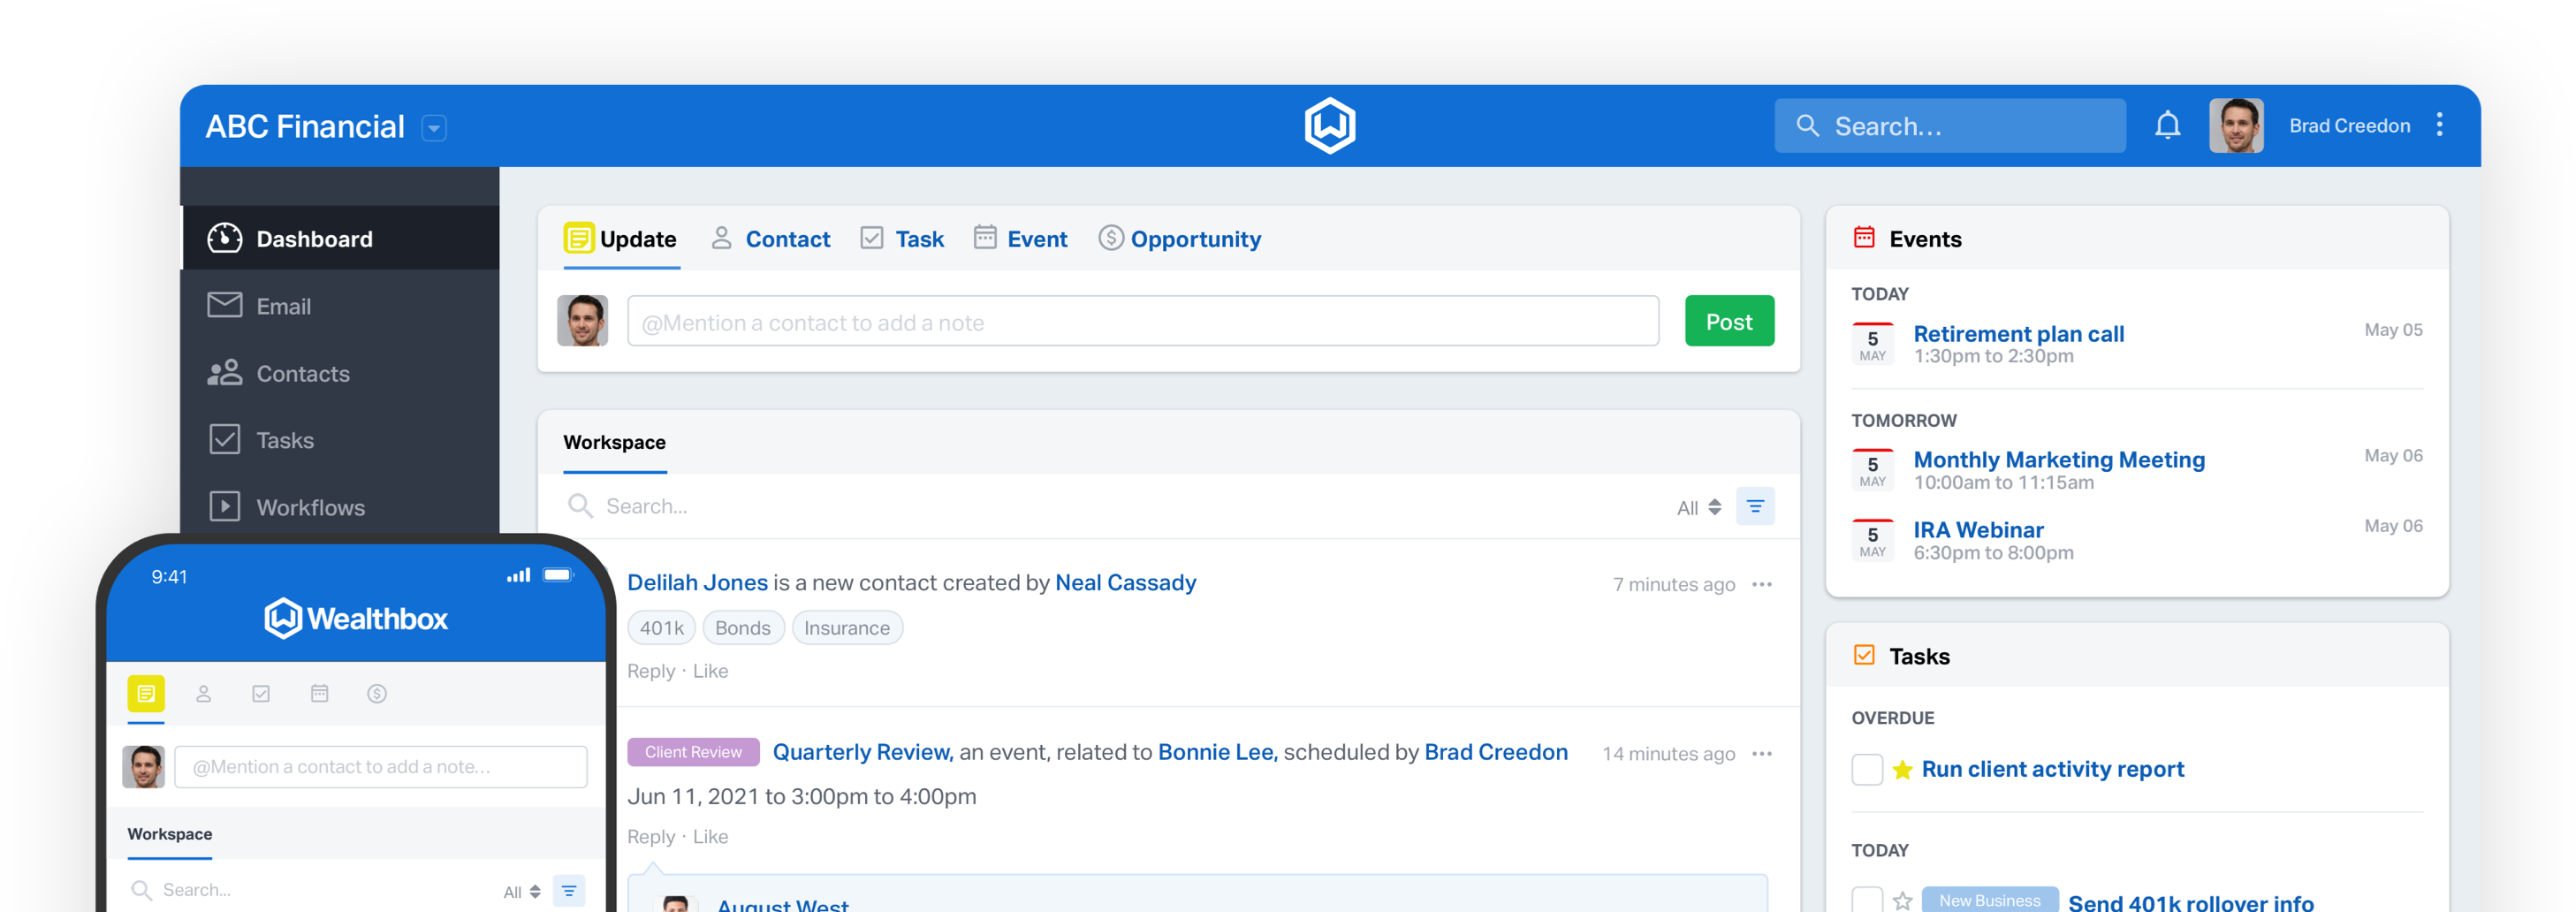The image size is (2576, 912).
Task: Open options menu for Quarterly Review post
Action: pos(1761,753)
